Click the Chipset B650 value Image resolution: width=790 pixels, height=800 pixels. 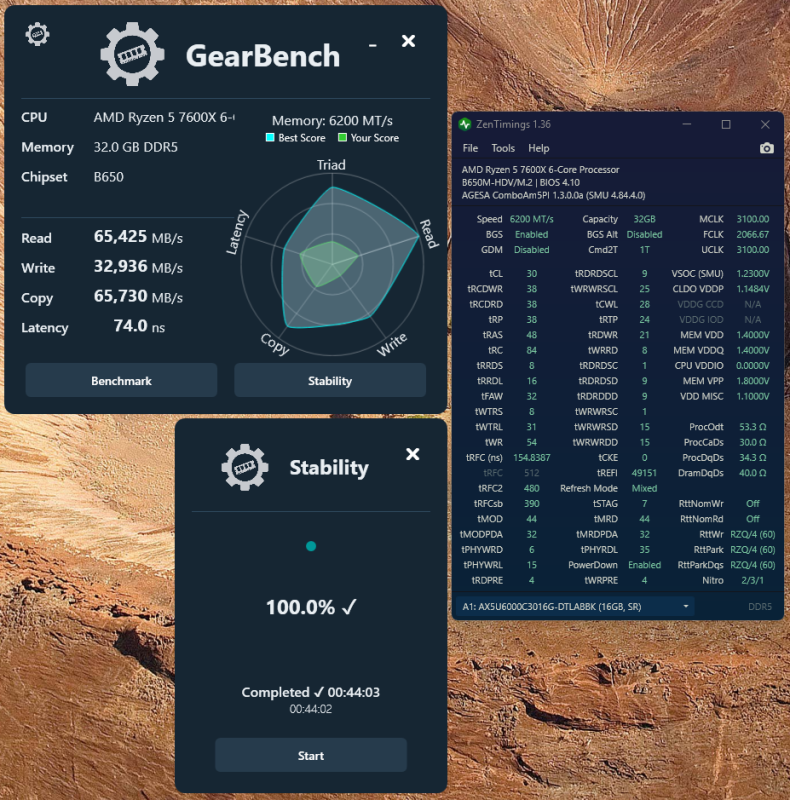108,177
